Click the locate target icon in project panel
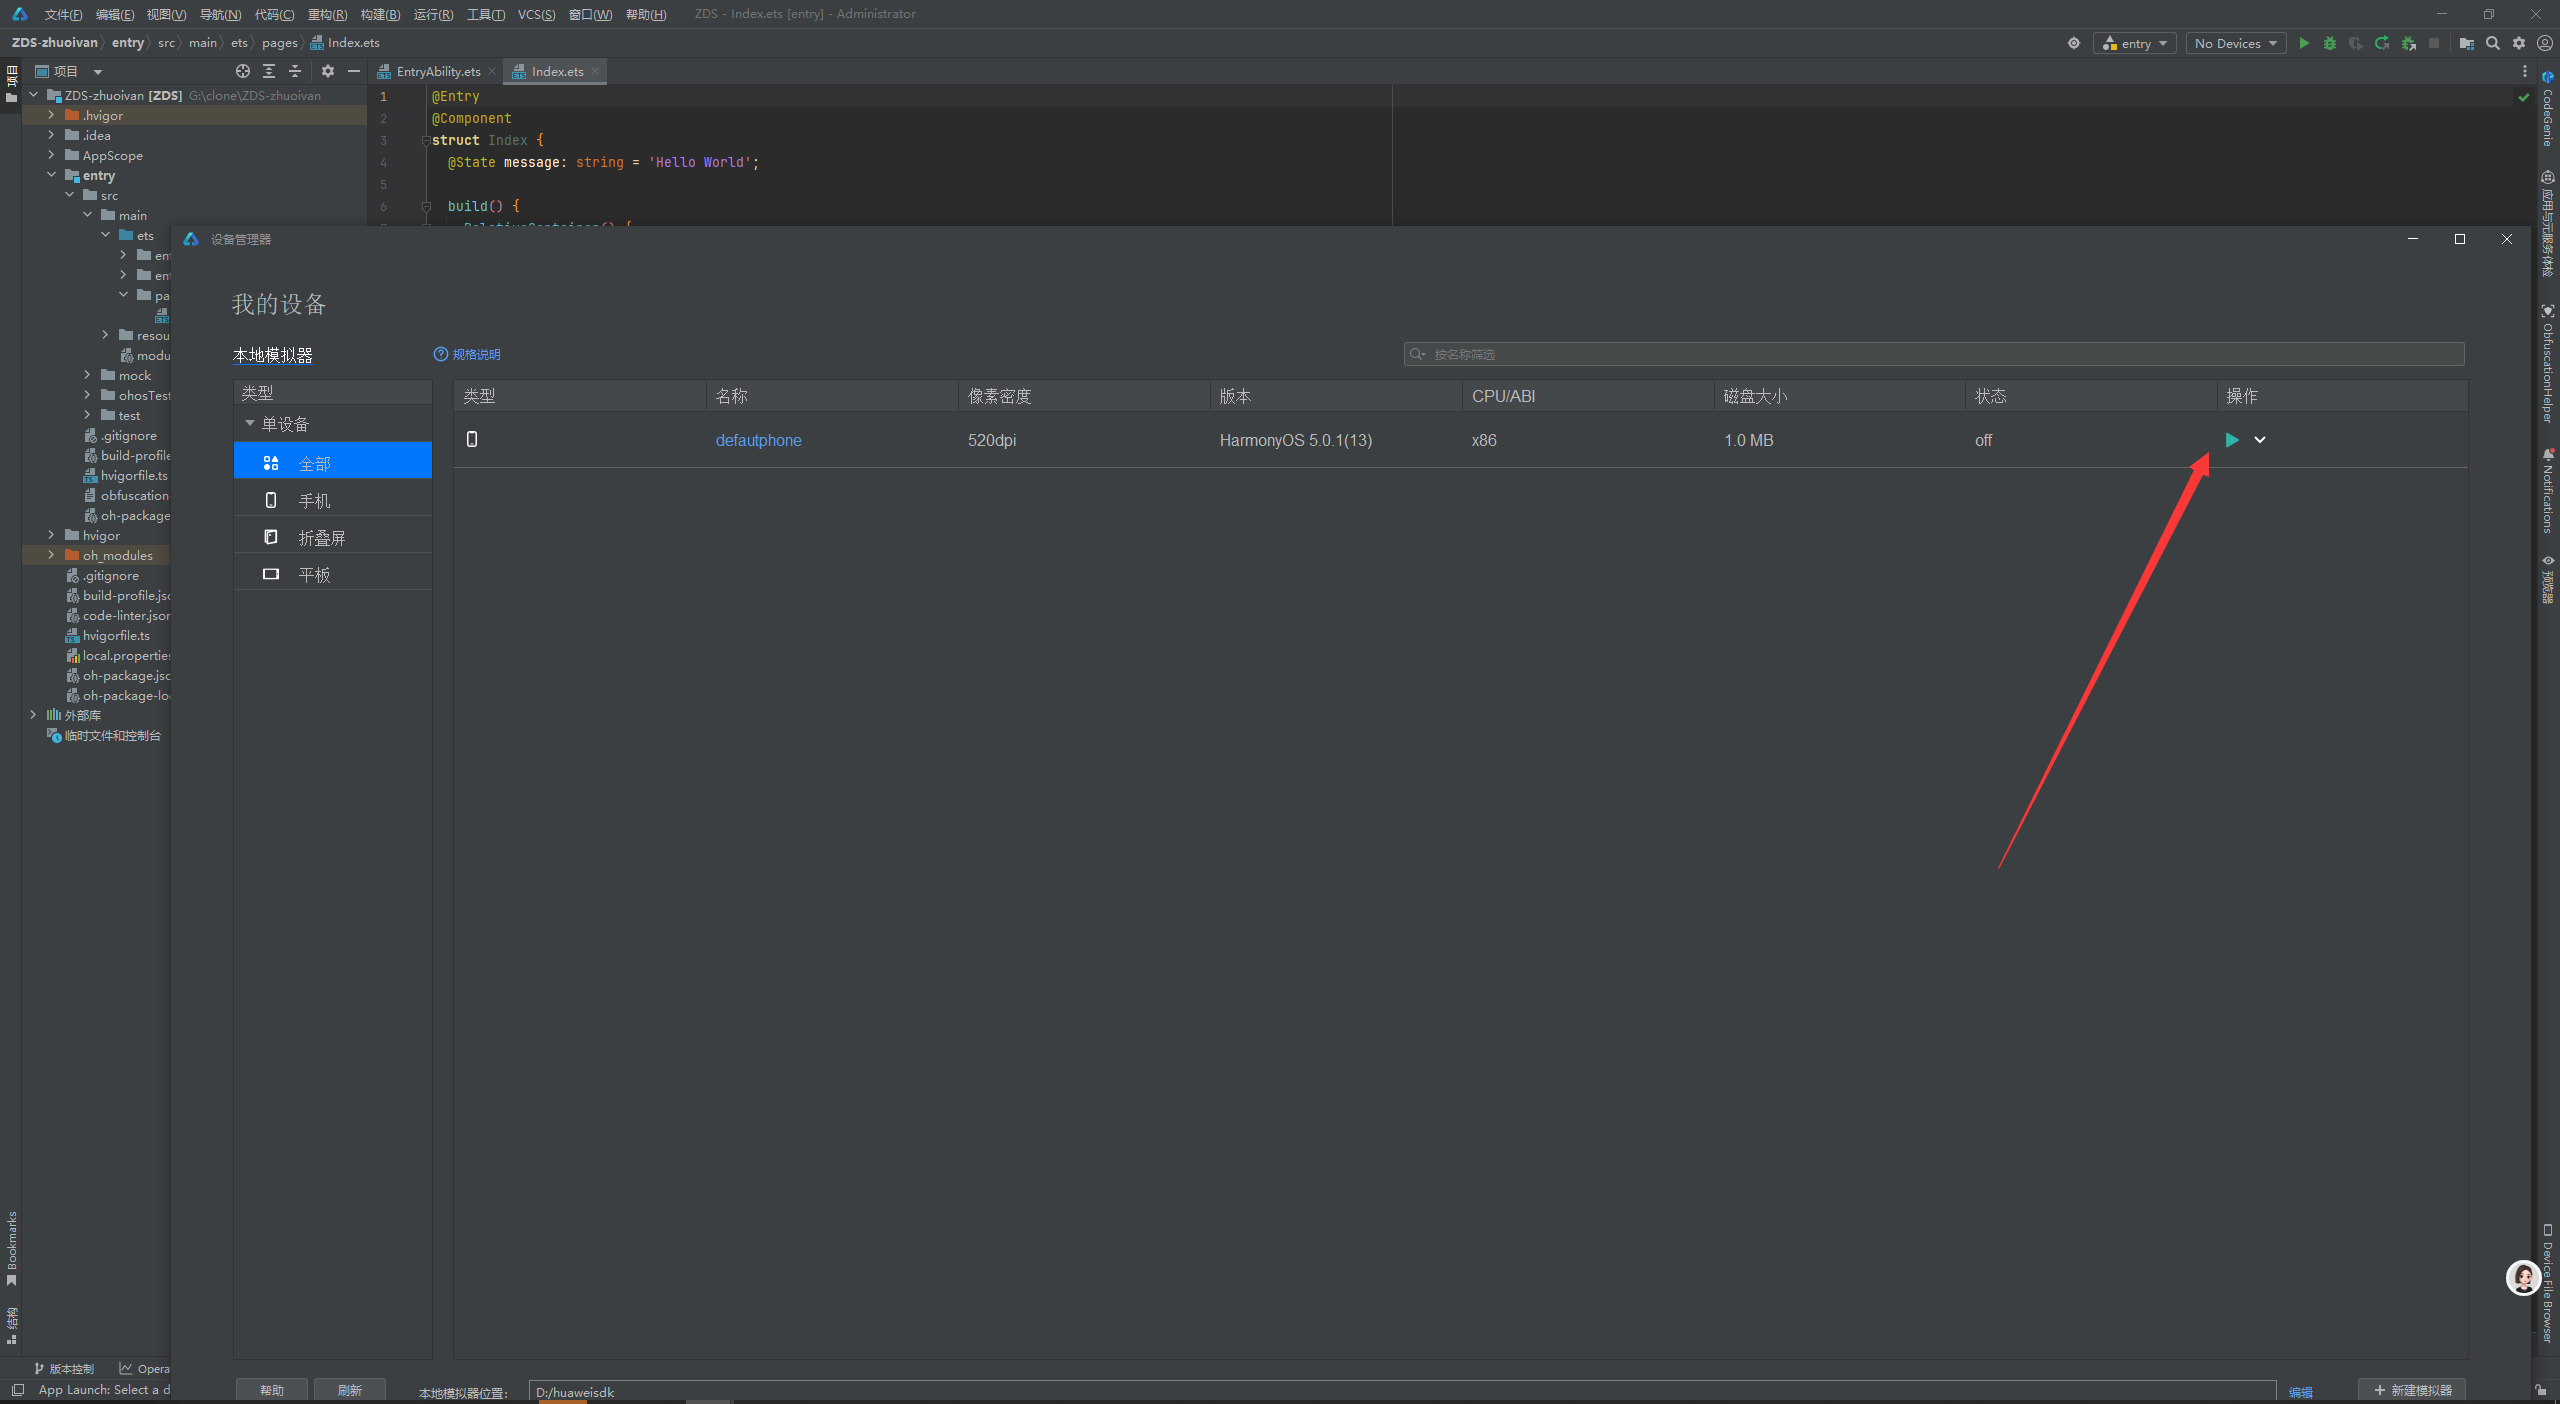The width and height of the screenshot is (2560, 1404). click(243, 71)
